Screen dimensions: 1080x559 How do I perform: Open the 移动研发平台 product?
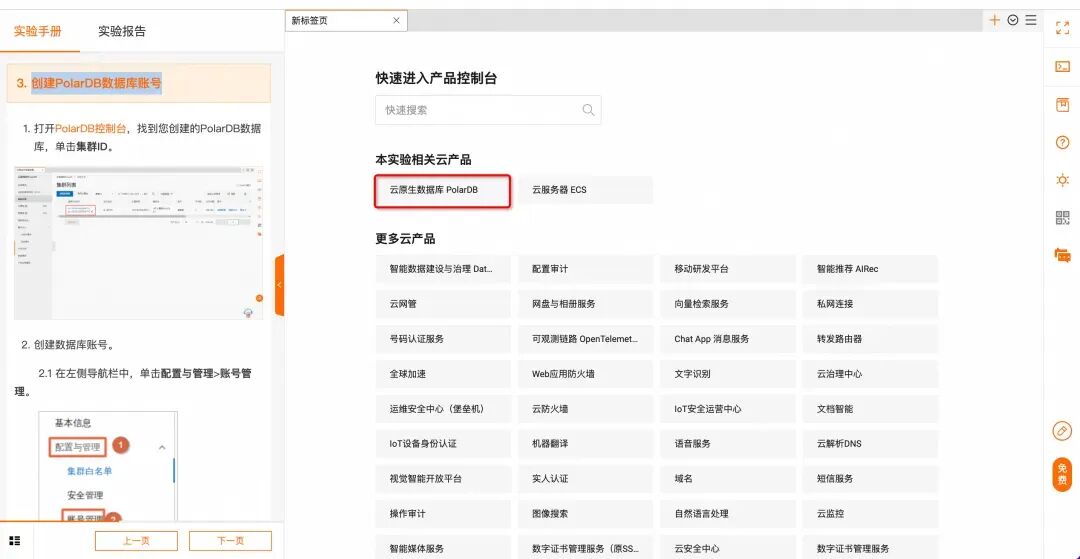point(728,269)
